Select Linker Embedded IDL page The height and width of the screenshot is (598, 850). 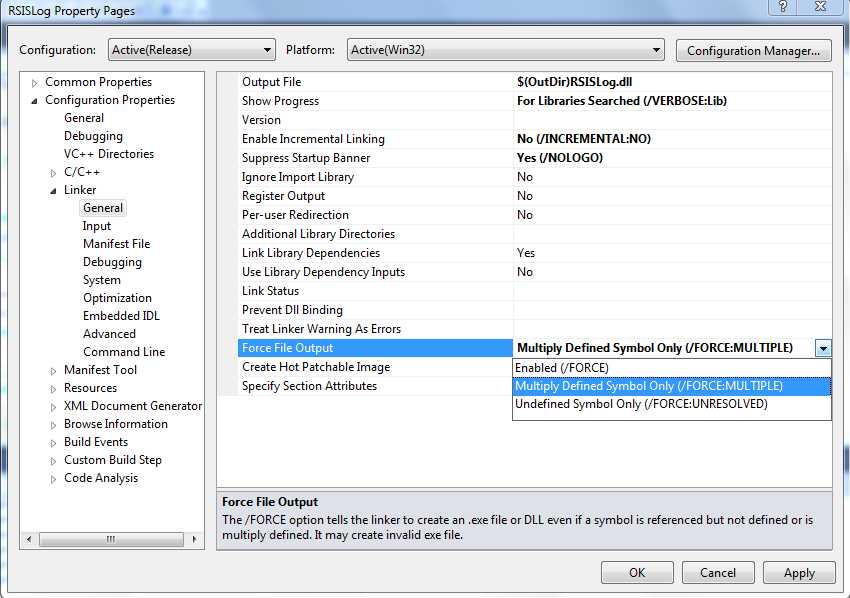point(121,316)
